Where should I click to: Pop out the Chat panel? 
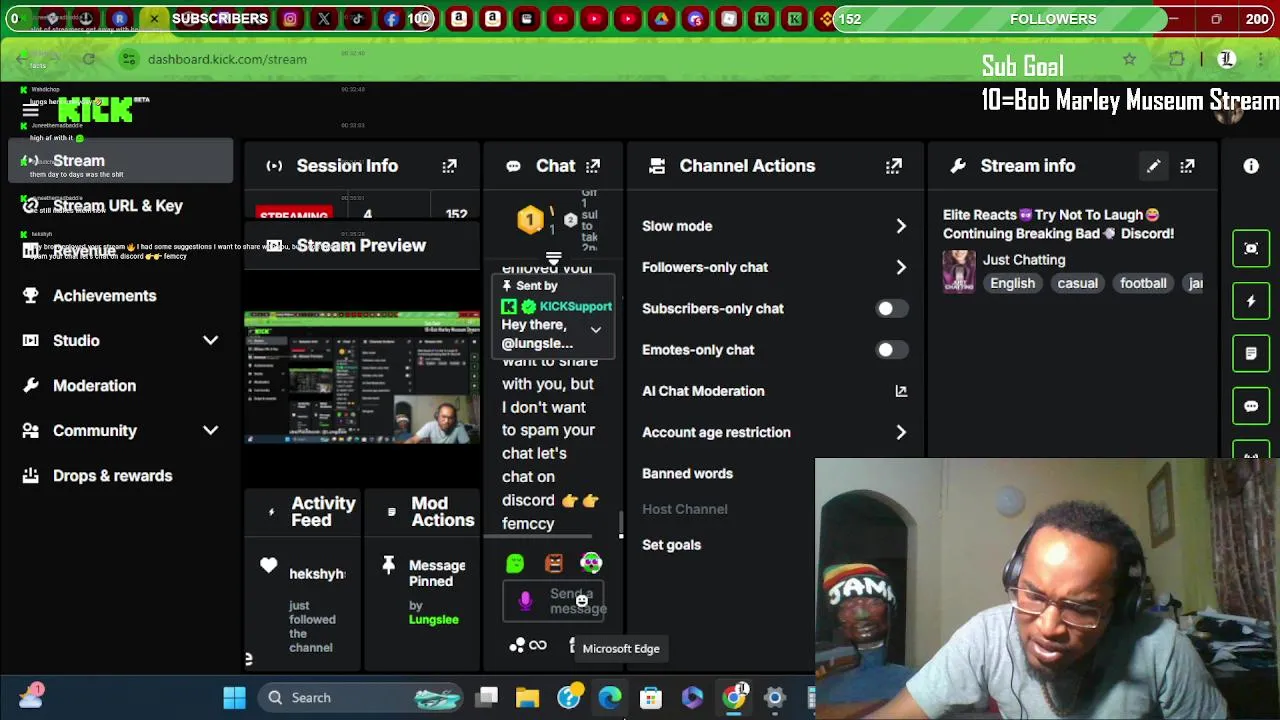click(x=593, y=166)
